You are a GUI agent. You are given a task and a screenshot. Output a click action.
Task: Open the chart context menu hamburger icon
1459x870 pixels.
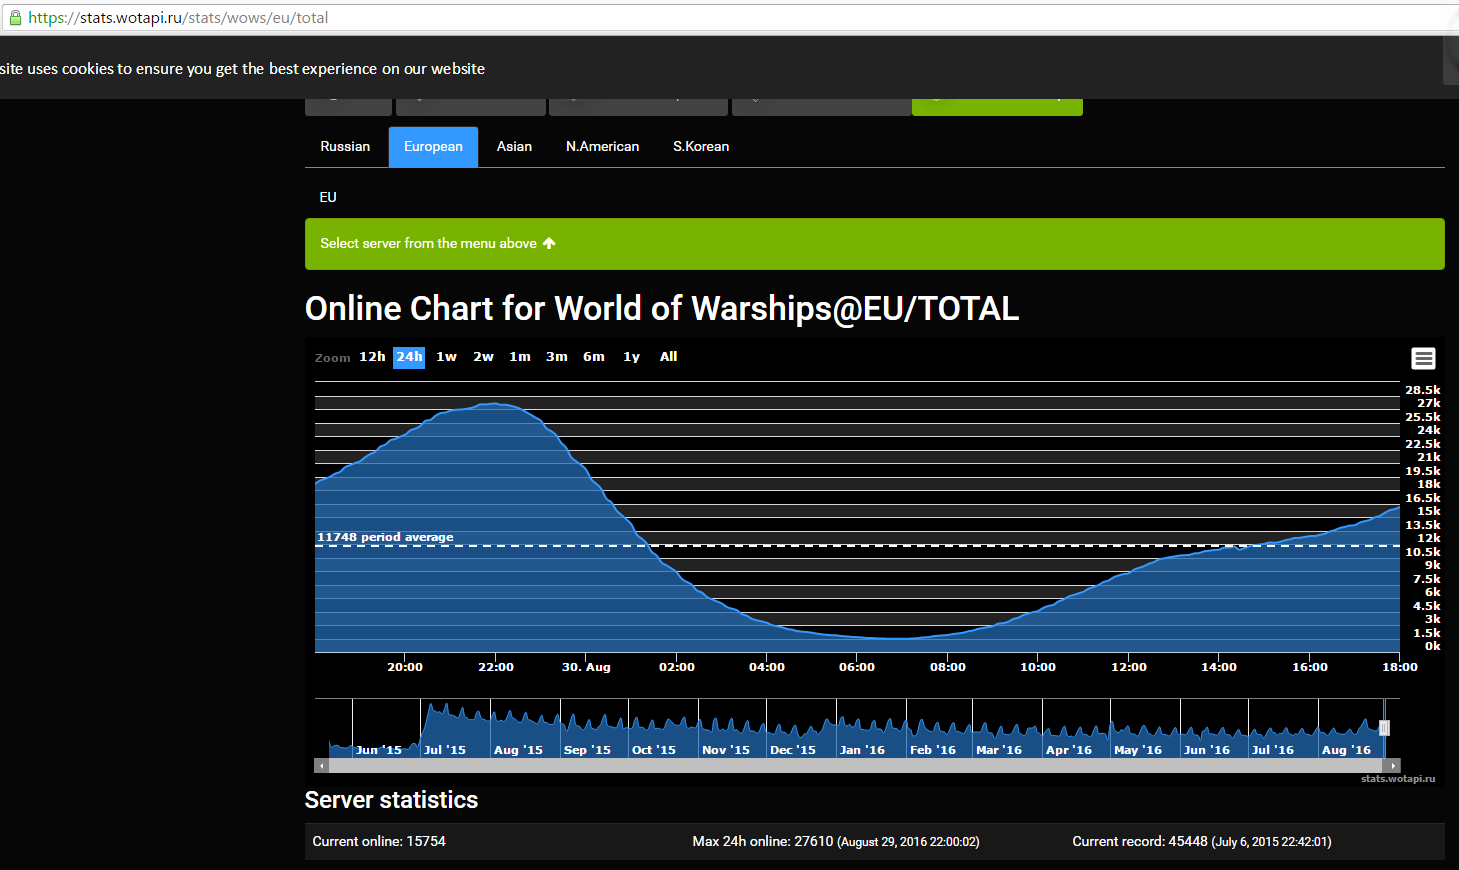point(1423,358)
